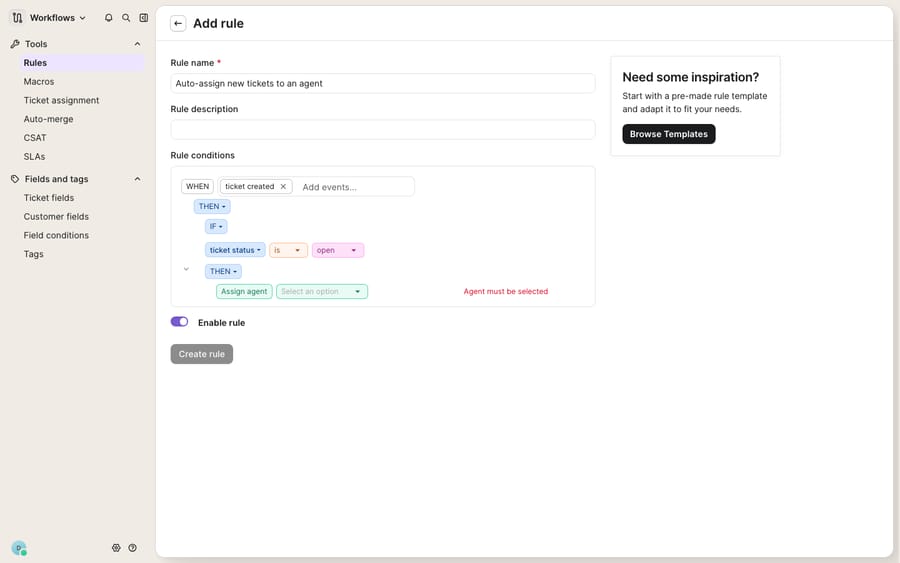Click the 'Agent must be selected' error text

(x=506, y=292)
